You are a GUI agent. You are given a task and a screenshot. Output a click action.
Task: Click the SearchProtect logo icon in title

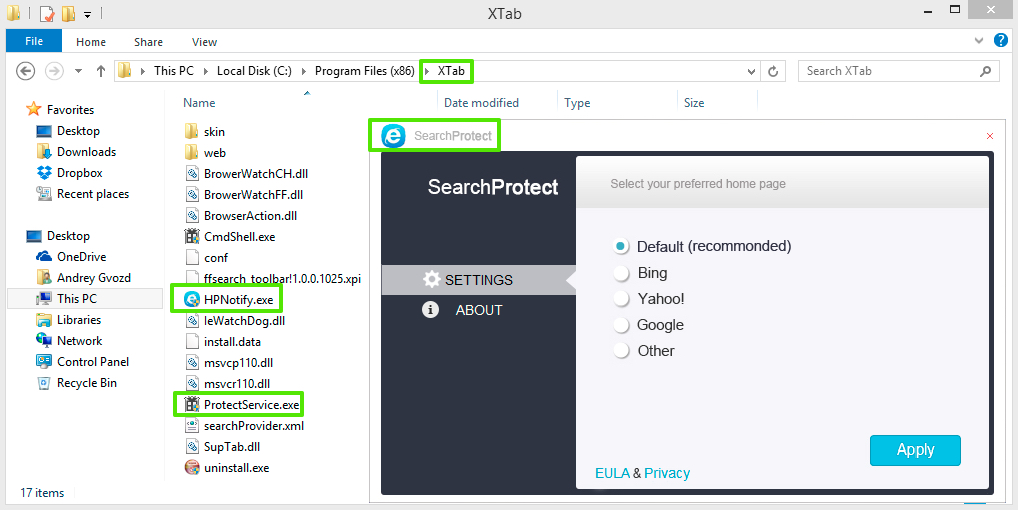click(x=393, y=136)
